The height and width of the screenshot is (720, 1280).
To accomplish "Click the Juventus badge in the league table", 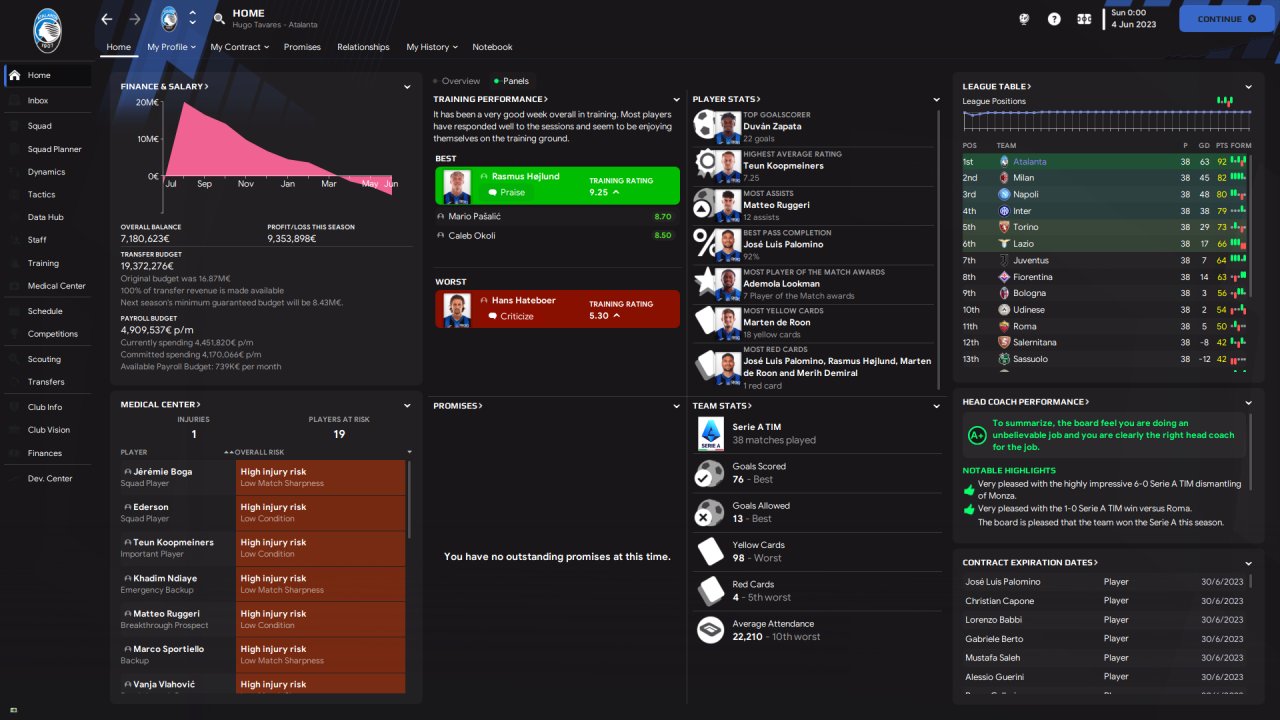I will [x=1004, y=260].
